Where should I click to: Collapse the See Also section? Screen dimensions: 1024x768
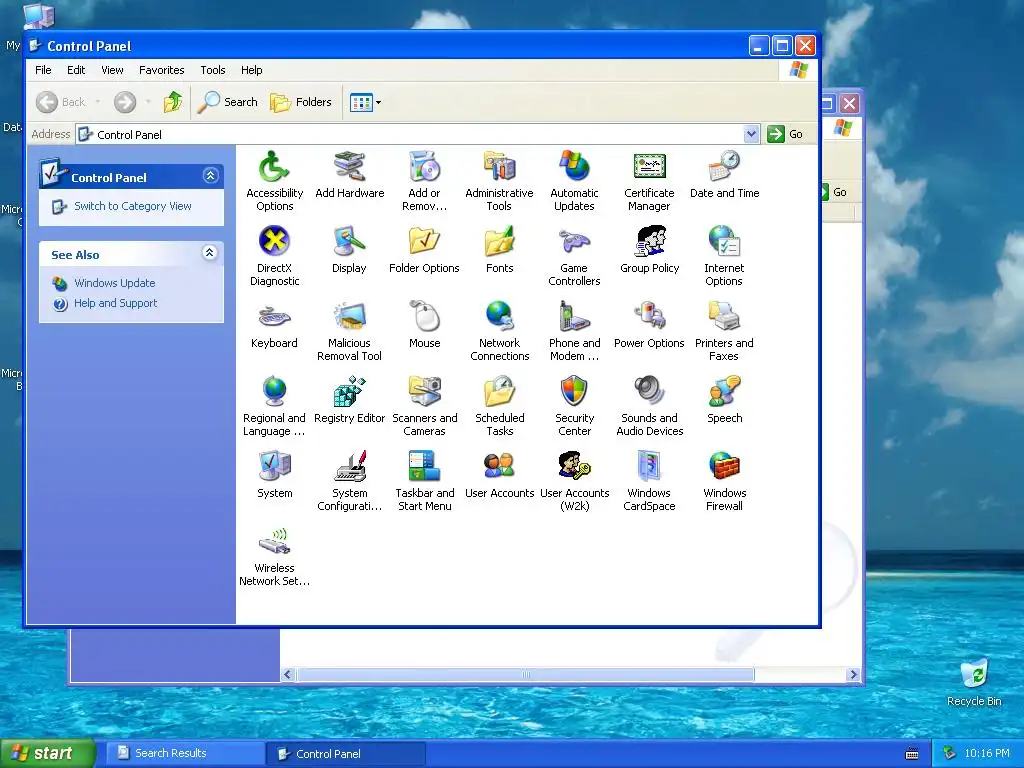(x=210, y=253)
